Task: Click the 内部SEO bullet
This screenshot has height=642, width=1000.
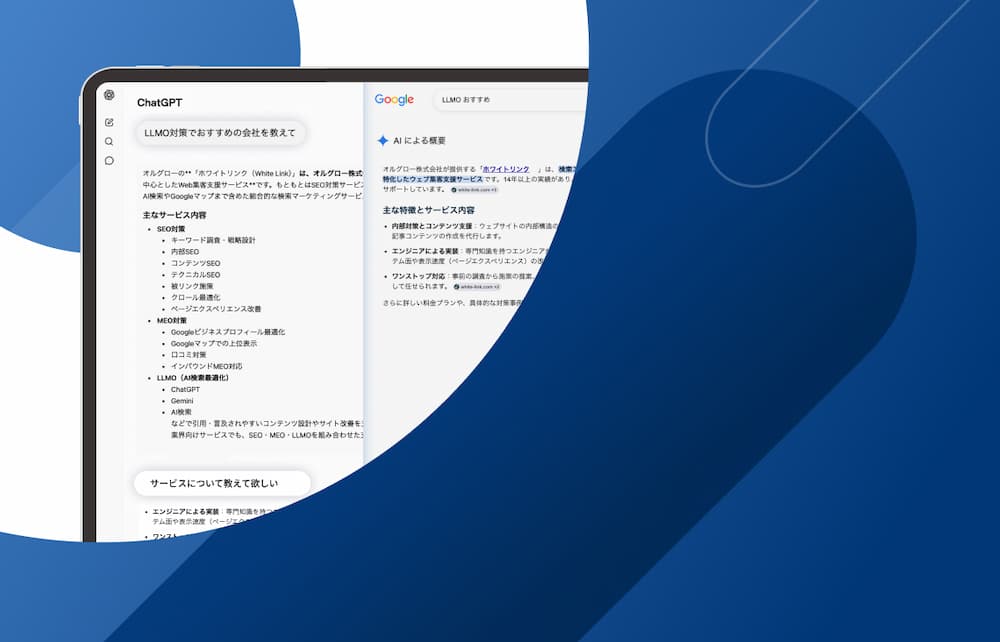Action: click(185, 252)
